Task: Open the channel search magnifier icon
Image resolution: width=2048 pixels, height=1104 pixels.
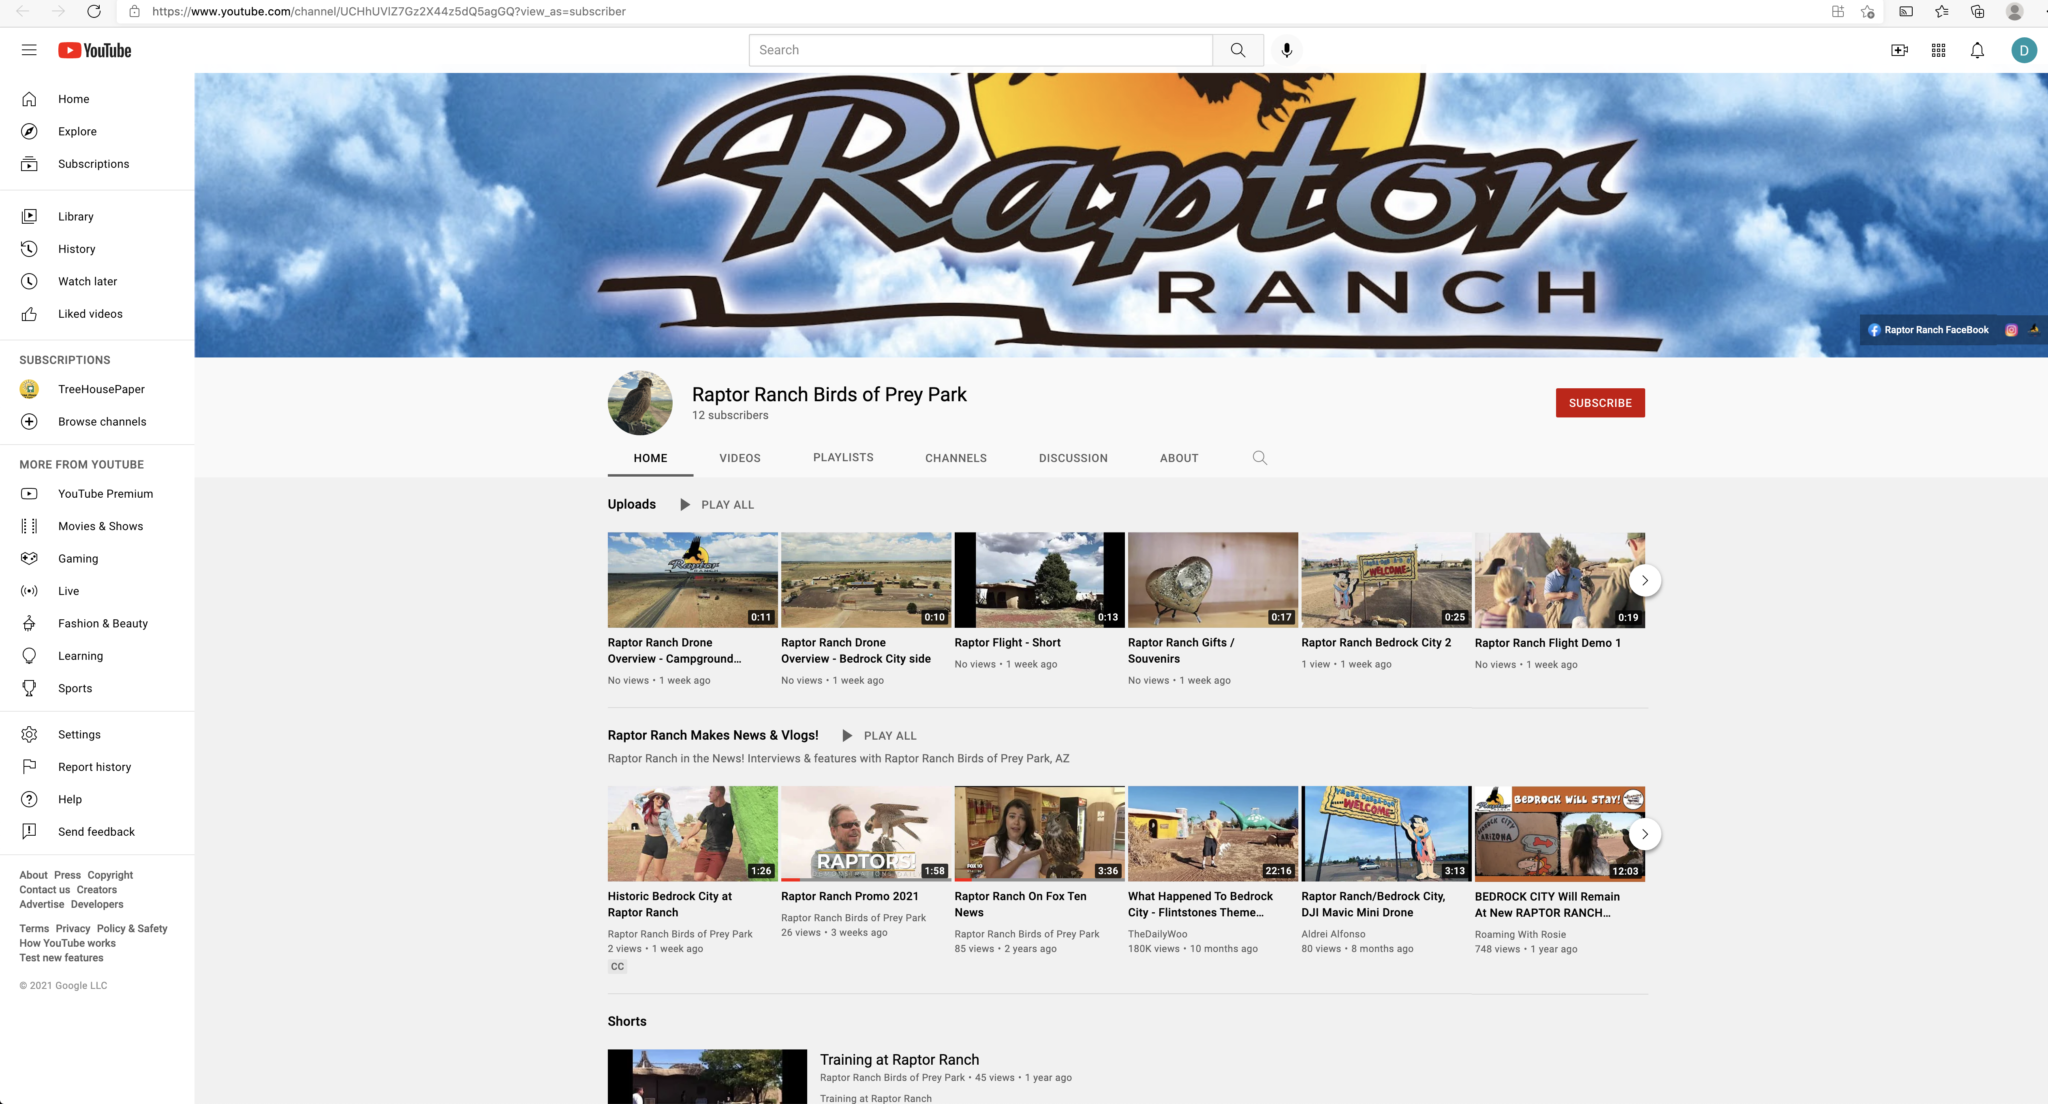Action: (x=1259, y=457)
